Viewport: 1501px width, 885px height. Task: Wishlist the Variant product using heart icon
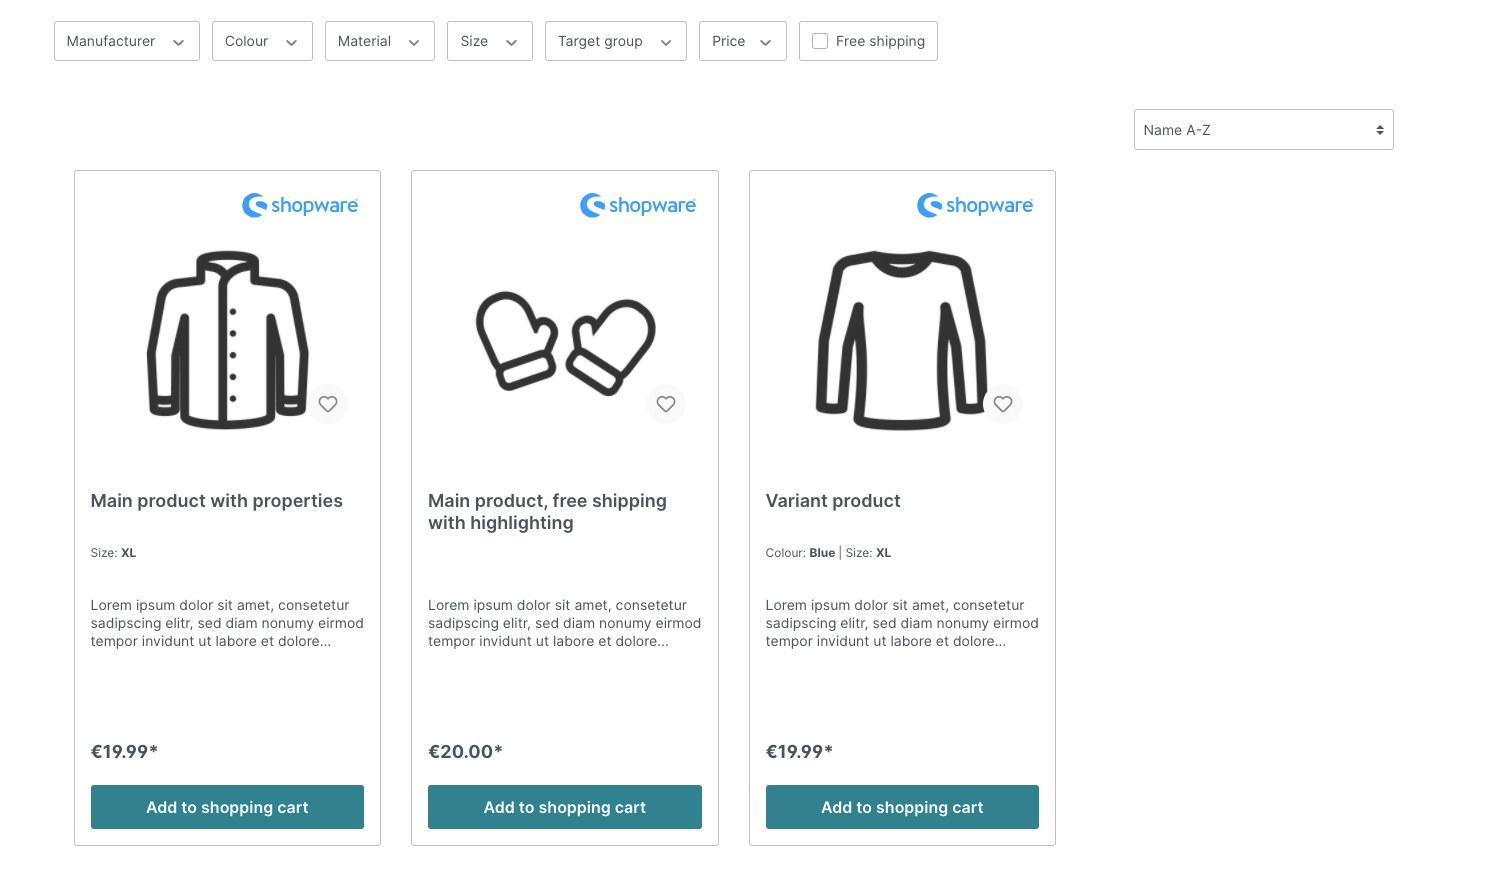pyautogui.click(x=1003, y=404)
